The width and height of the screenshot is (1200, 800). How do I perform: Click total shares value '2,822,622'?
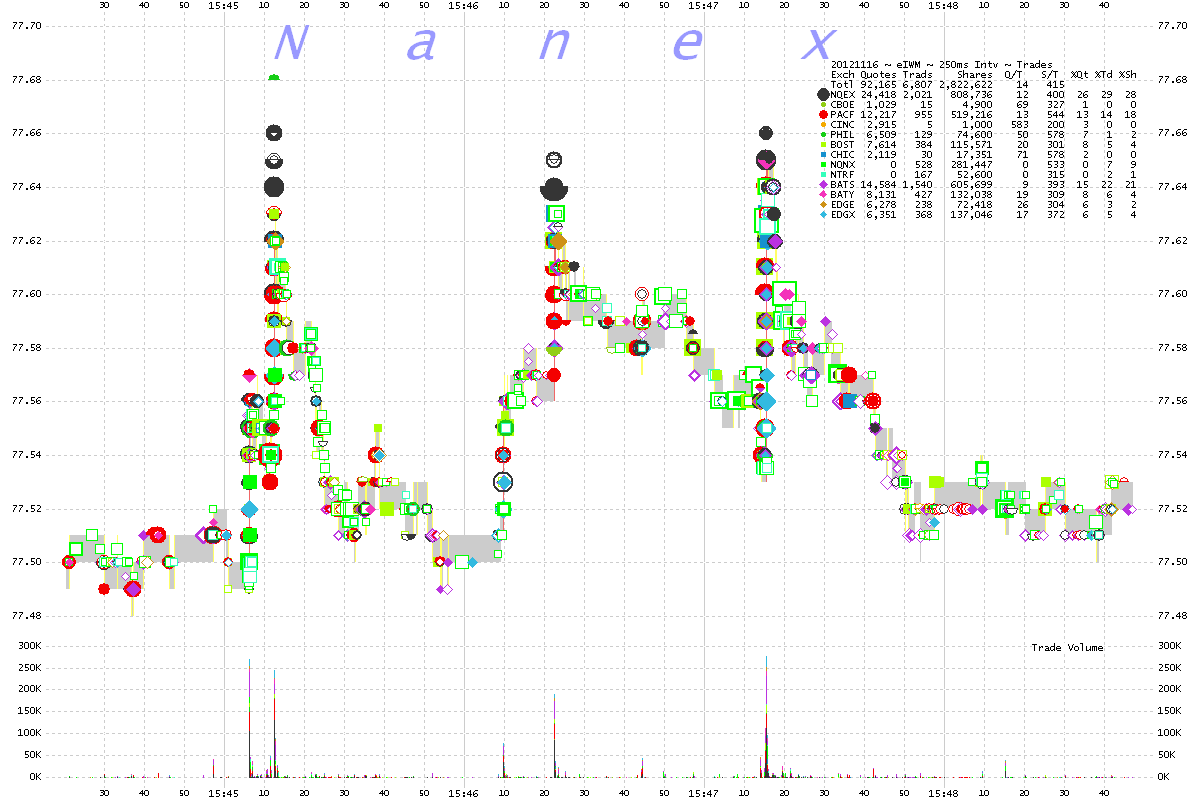(x=966, y=85)
